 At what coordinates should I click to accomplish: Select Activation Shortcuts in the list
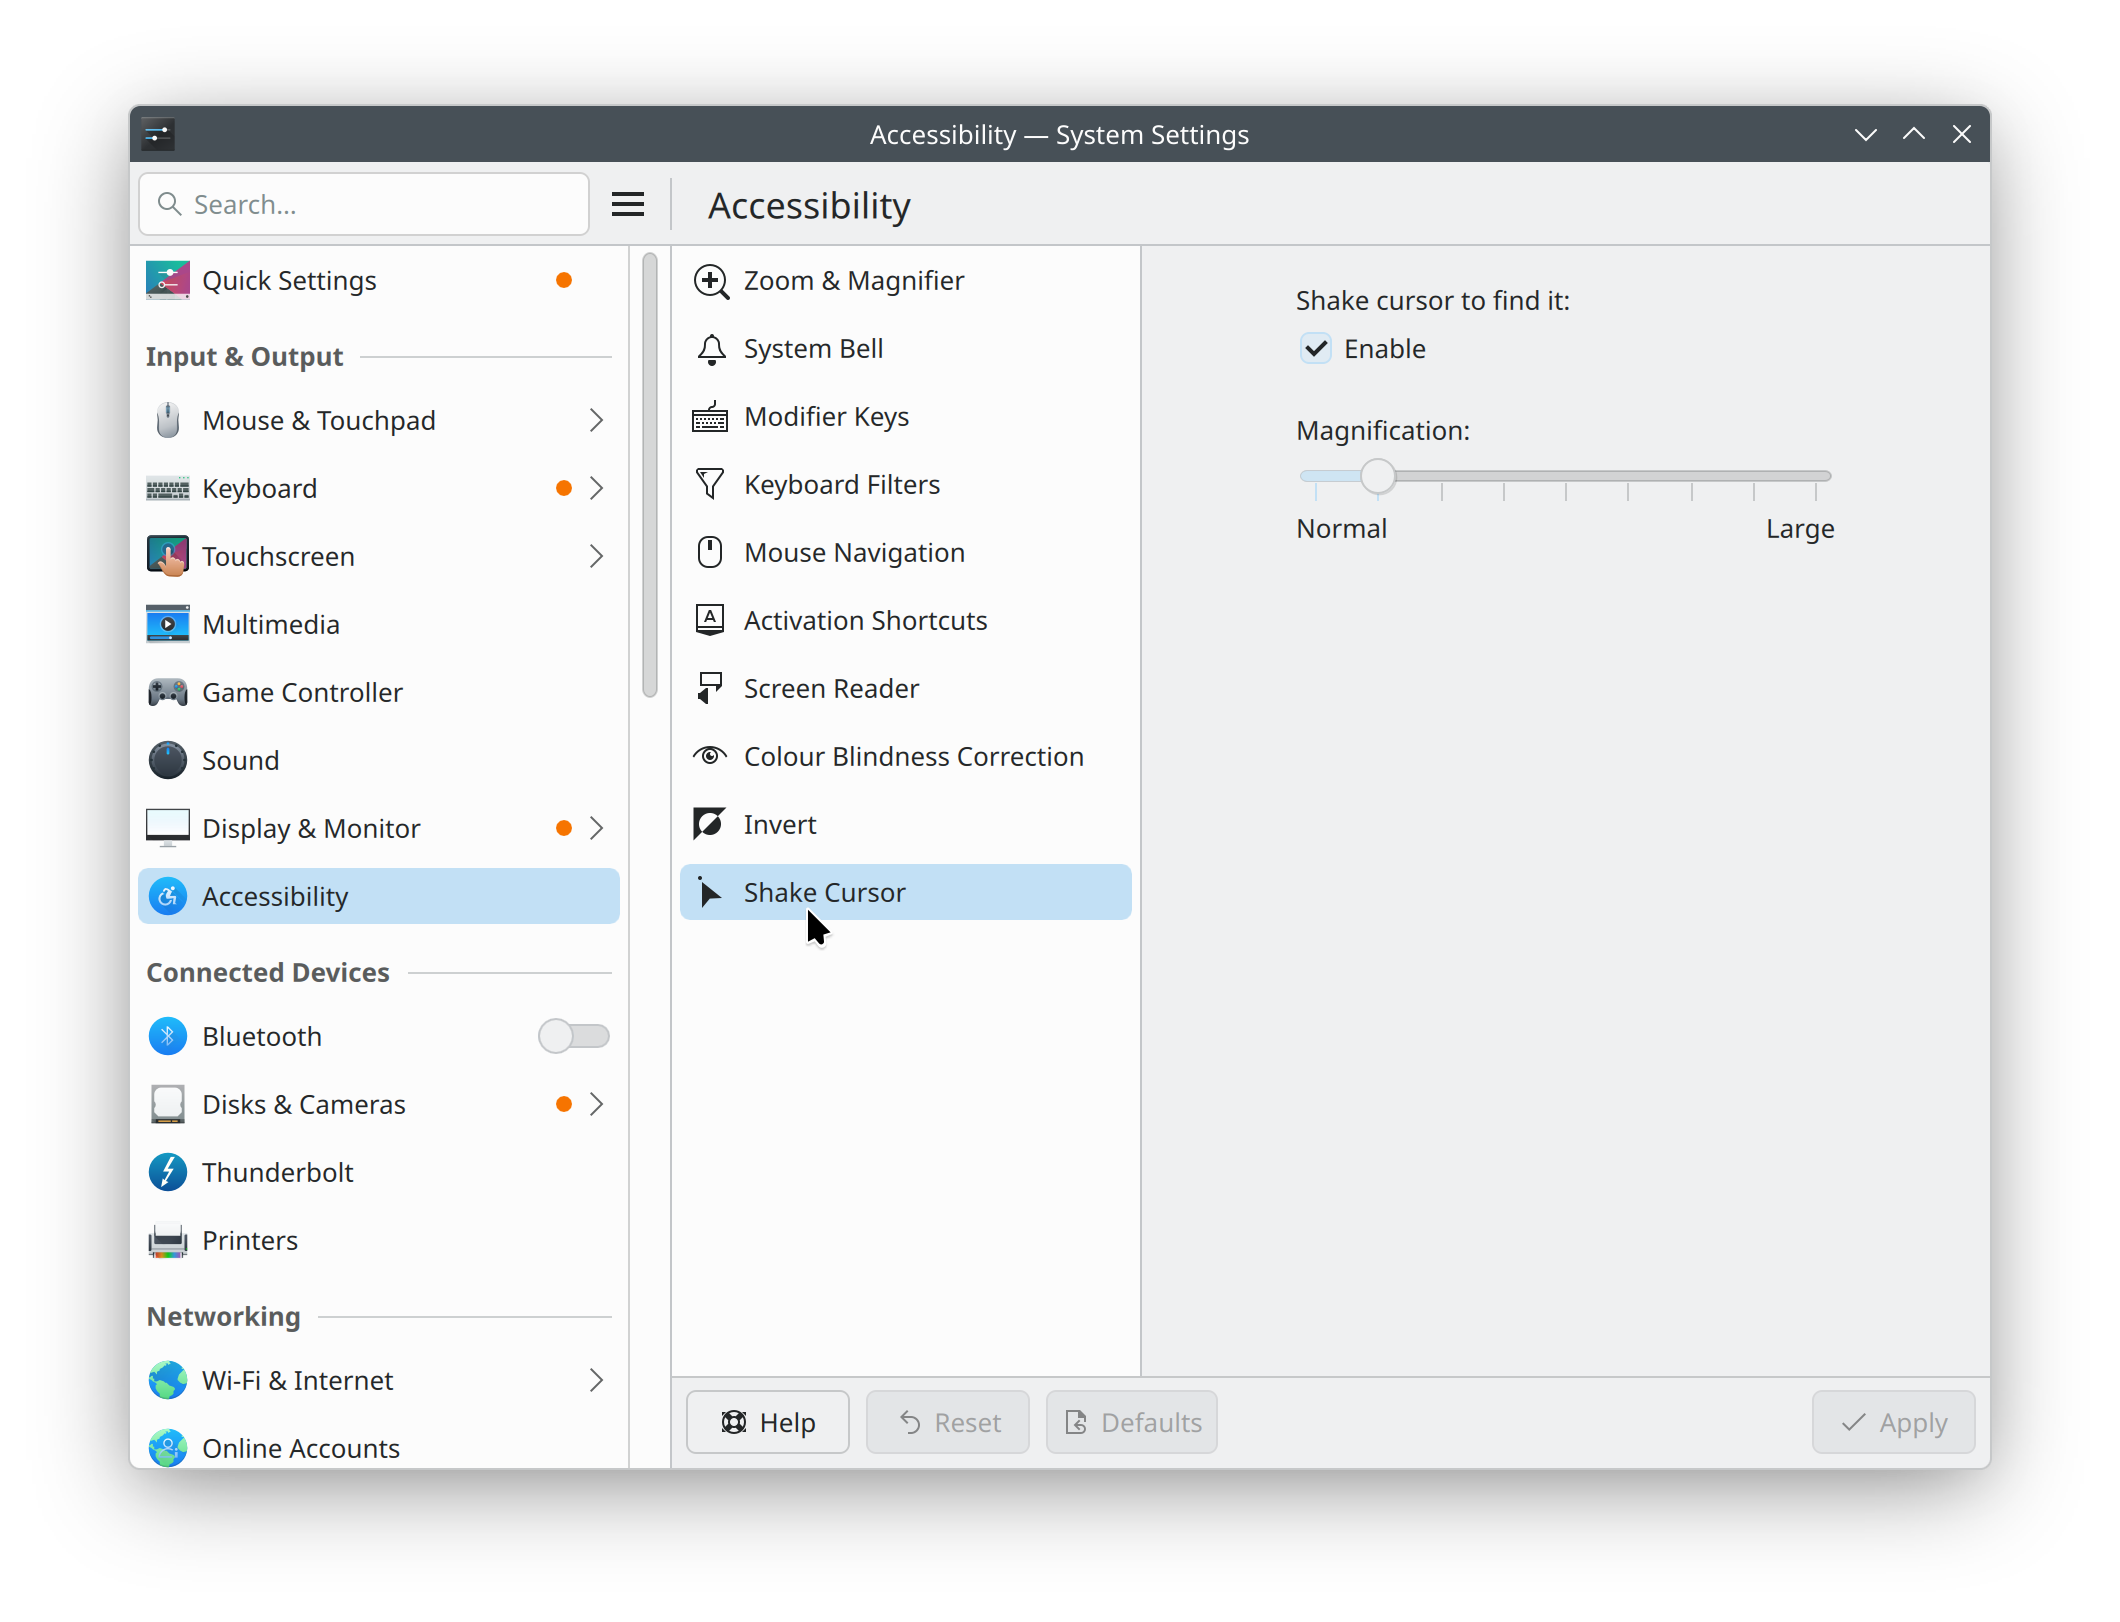[x=865, y=621]
